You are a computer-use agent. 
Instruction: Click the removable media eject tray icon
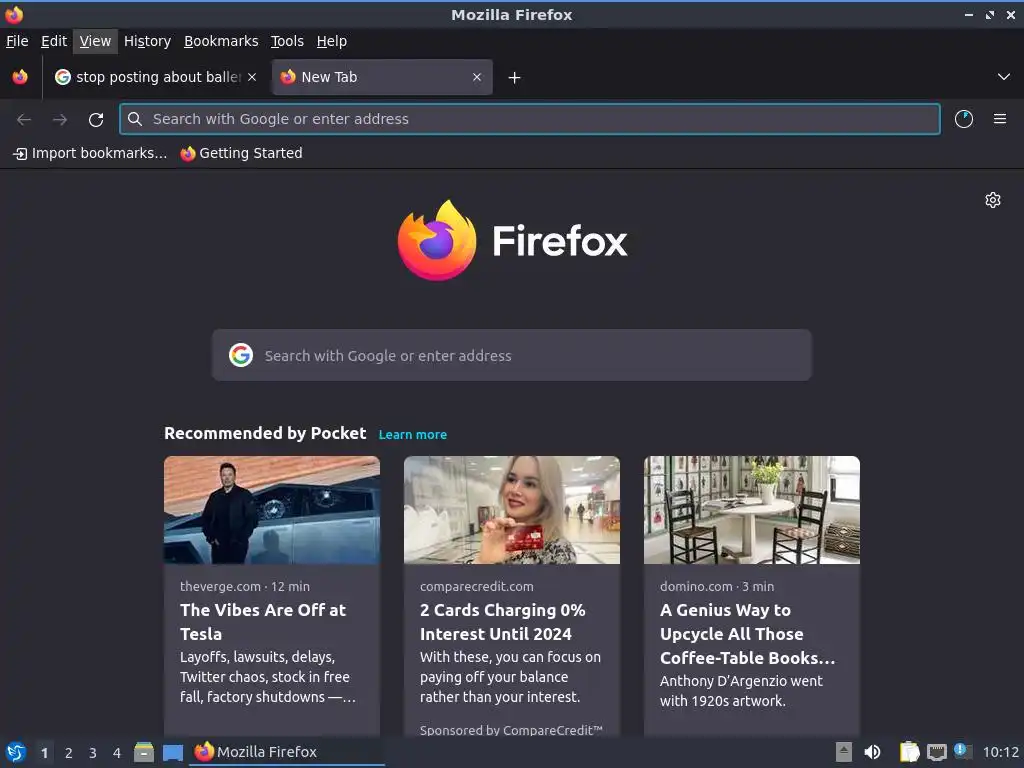(844, 752)
